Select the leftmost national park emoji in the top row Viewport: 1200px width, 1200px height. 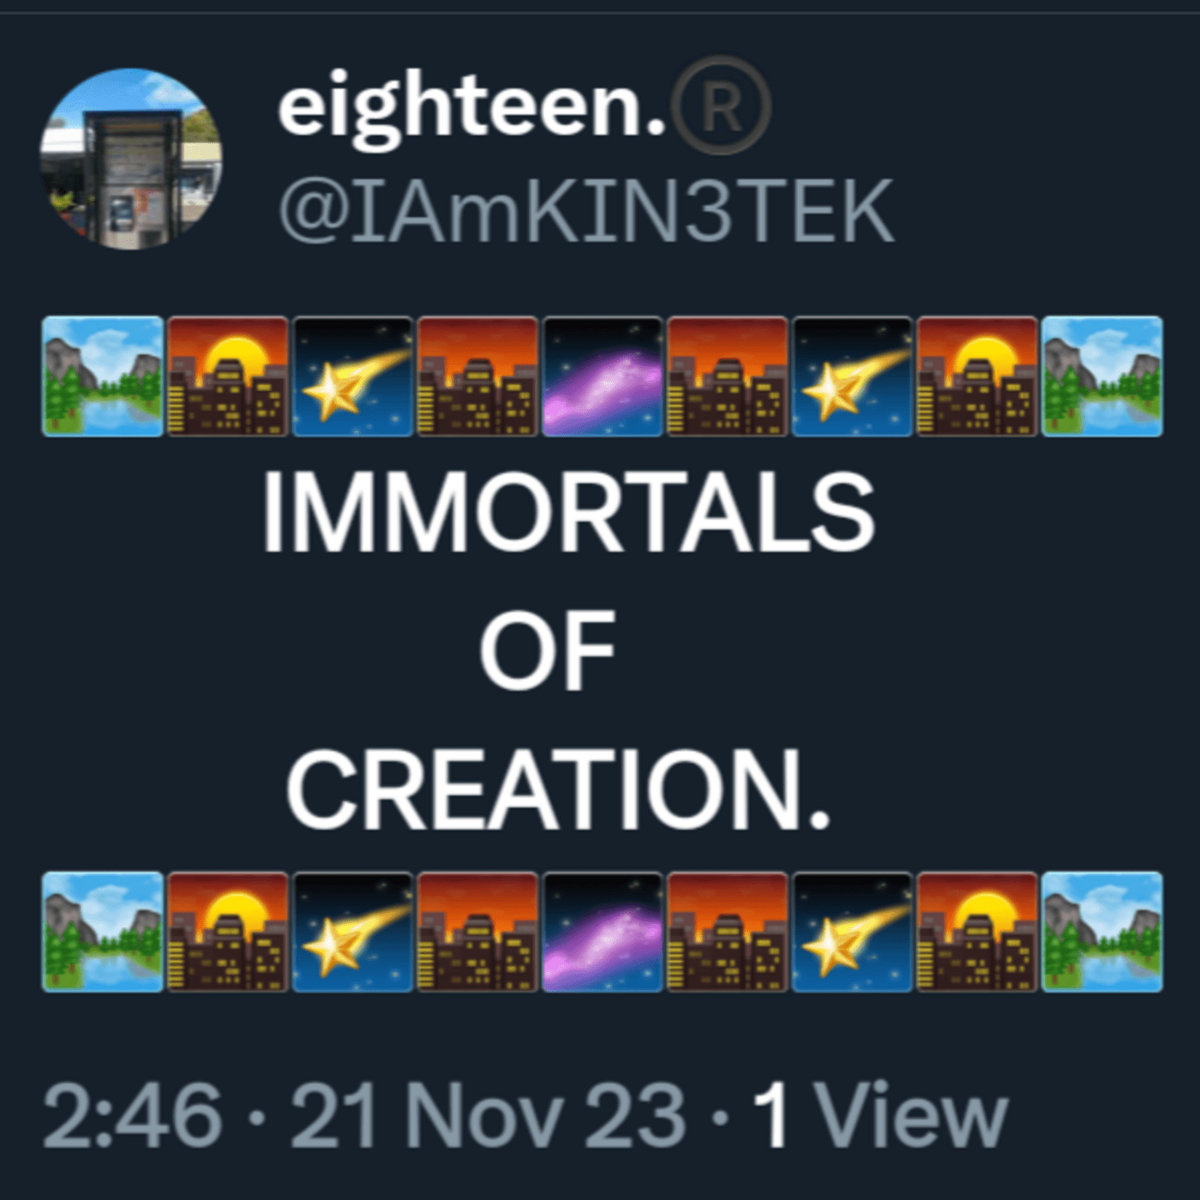(102, 376)
